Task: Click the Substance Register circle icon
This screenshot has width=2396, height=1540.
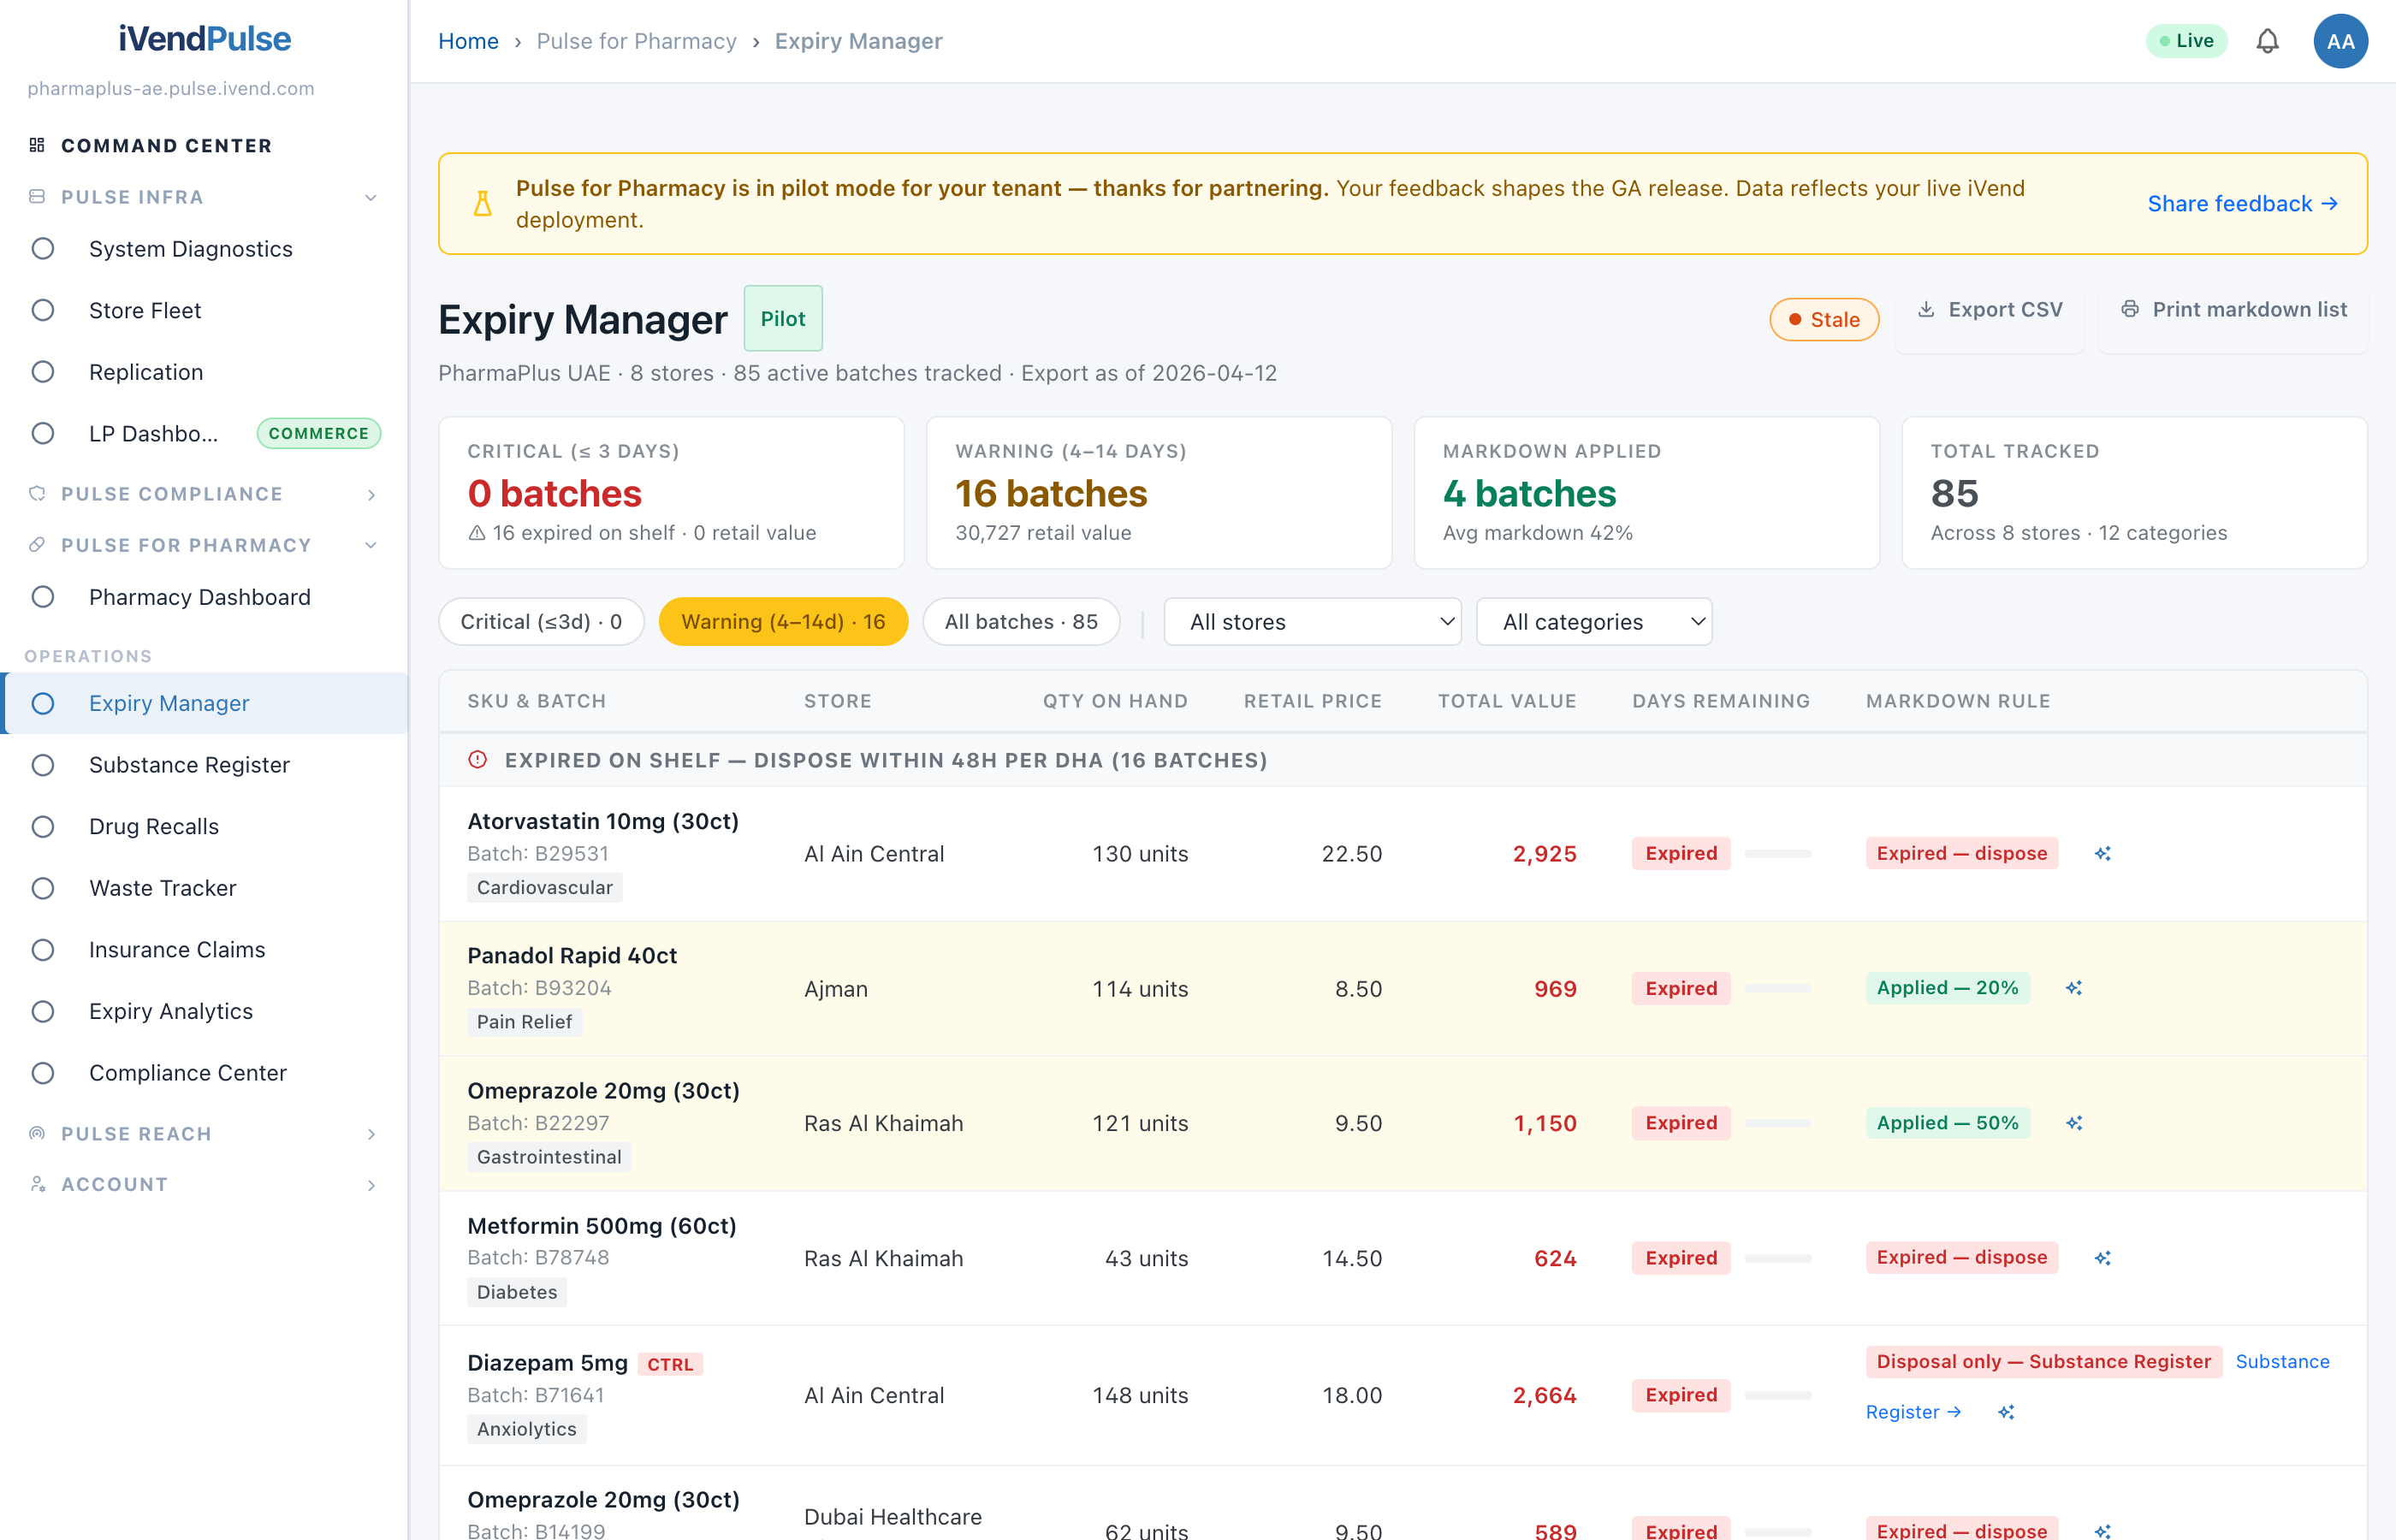Action: [x=43, y=765]
